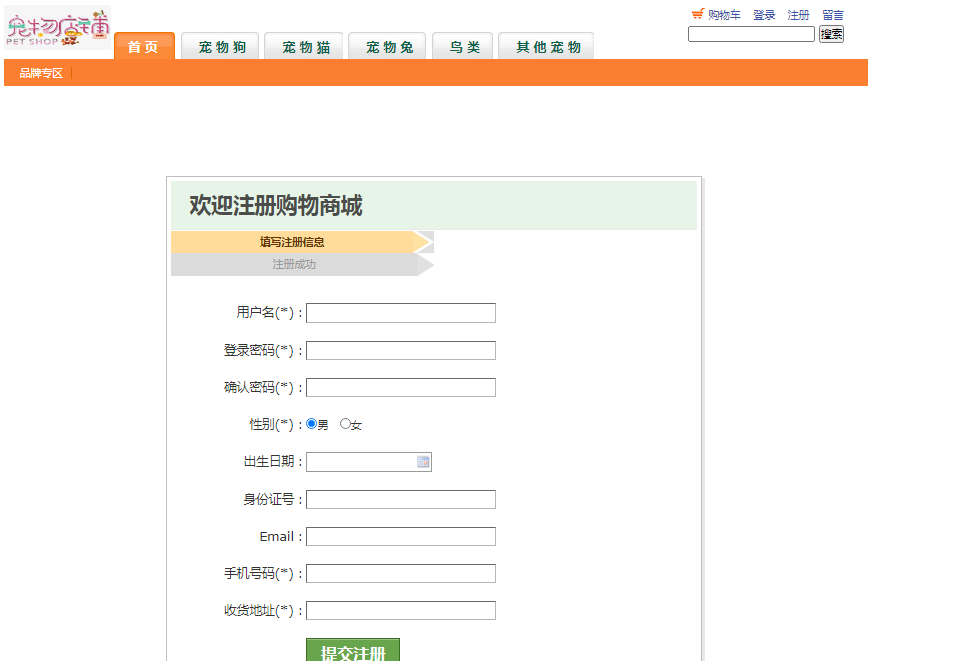Click the 欢迎注册购物商城 heading
The image size is (953, 661).
click(x=276, y=205)
